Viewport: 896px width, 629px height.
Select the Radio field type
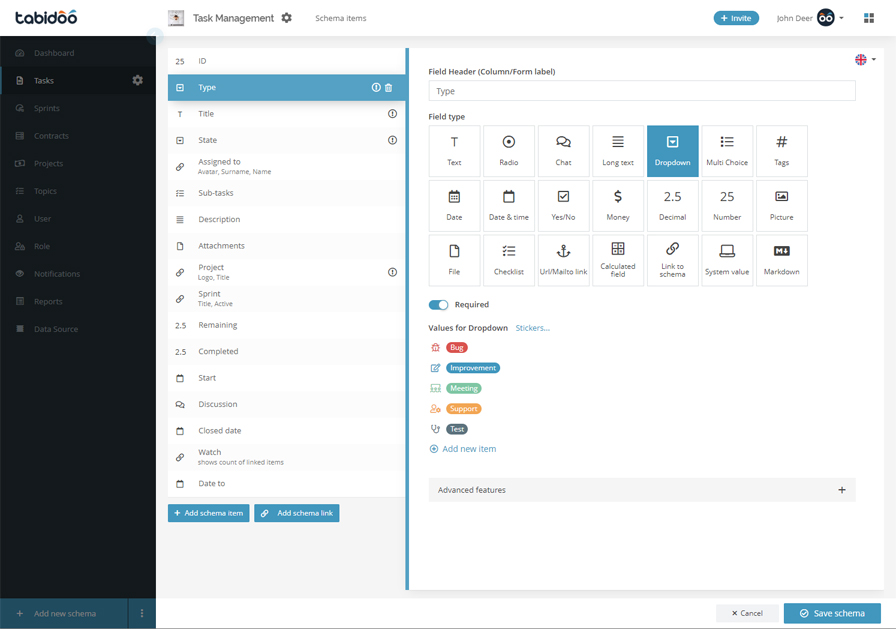(x=509, y=151)
